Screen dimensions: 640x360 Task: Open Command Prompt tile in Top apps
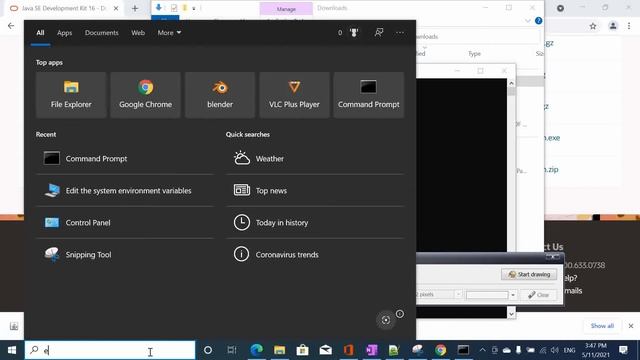369,95
